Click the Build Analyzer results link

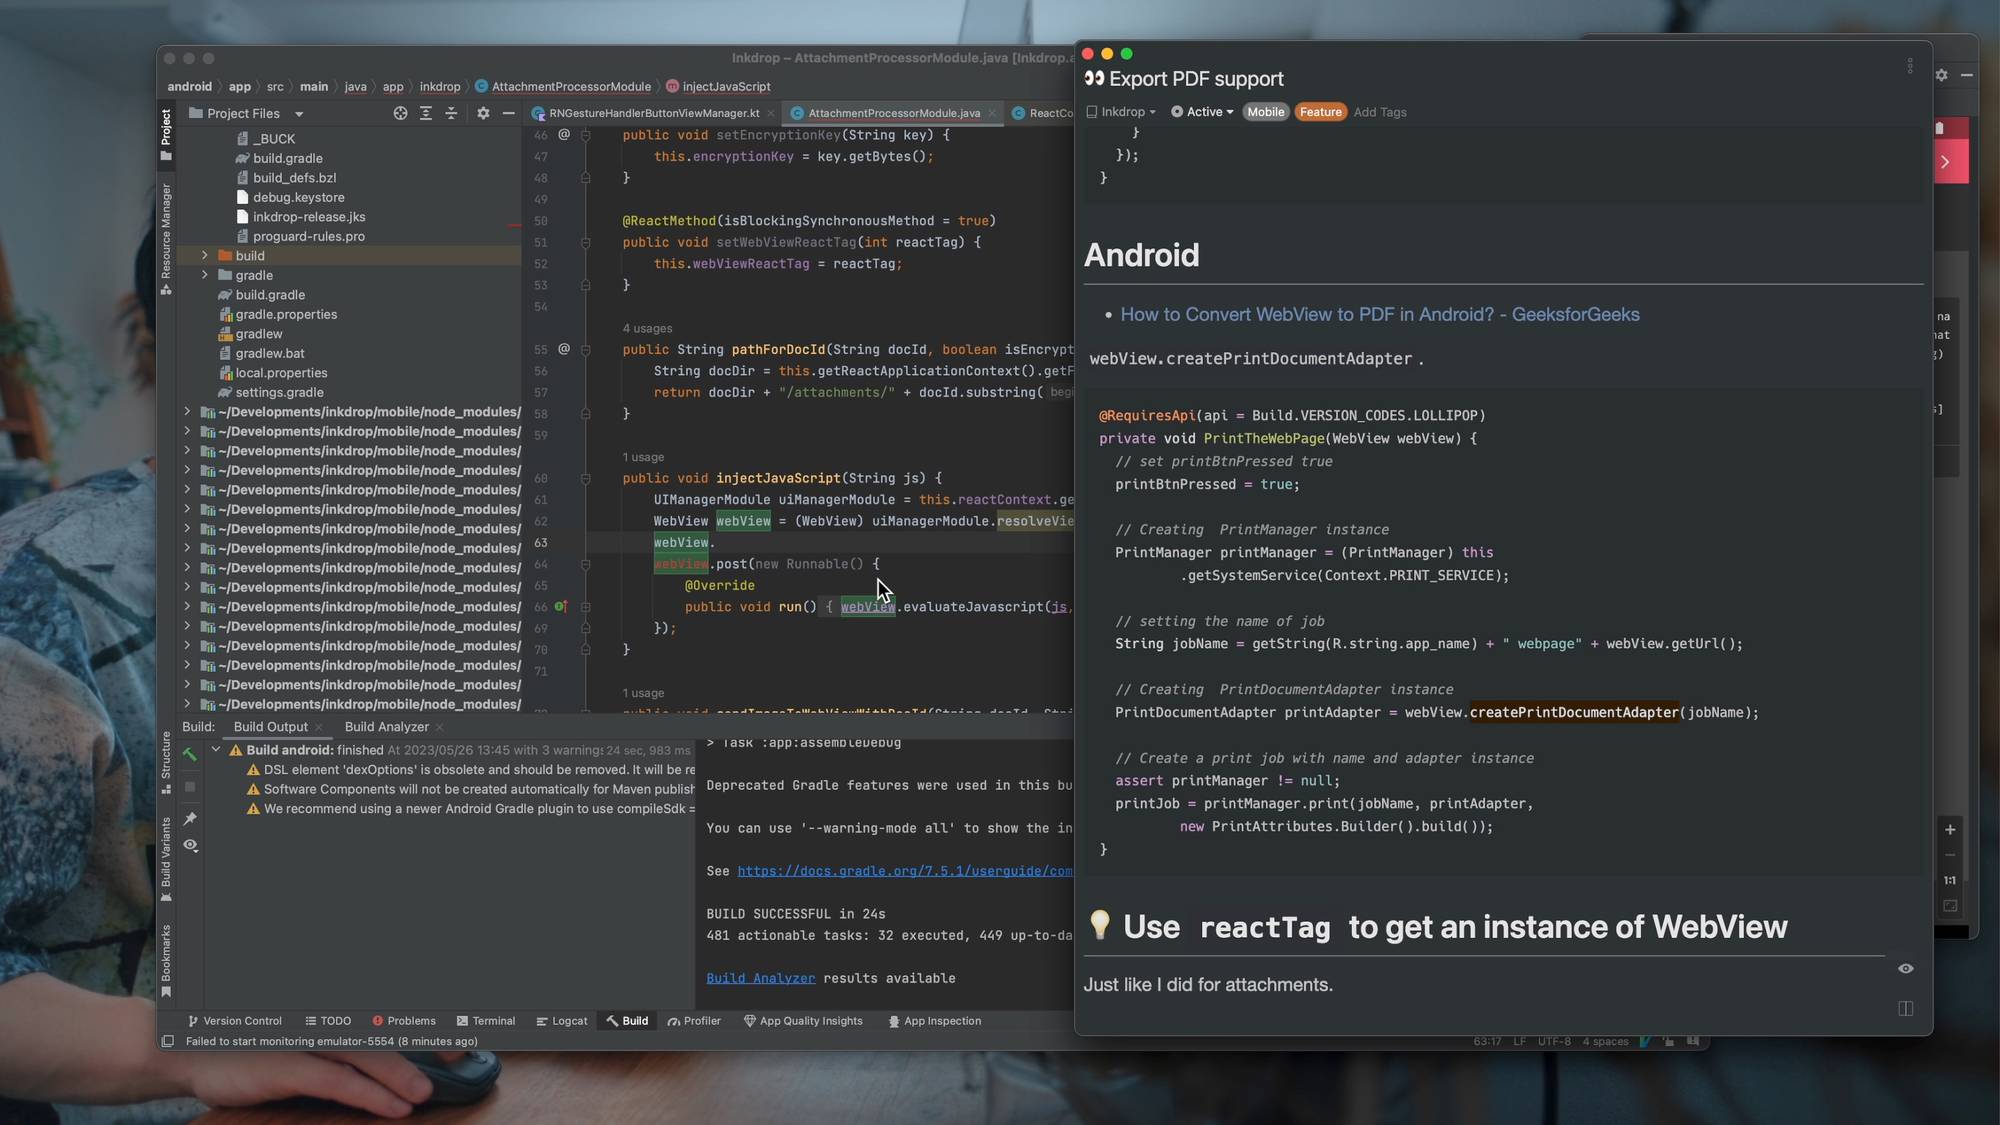760,978
